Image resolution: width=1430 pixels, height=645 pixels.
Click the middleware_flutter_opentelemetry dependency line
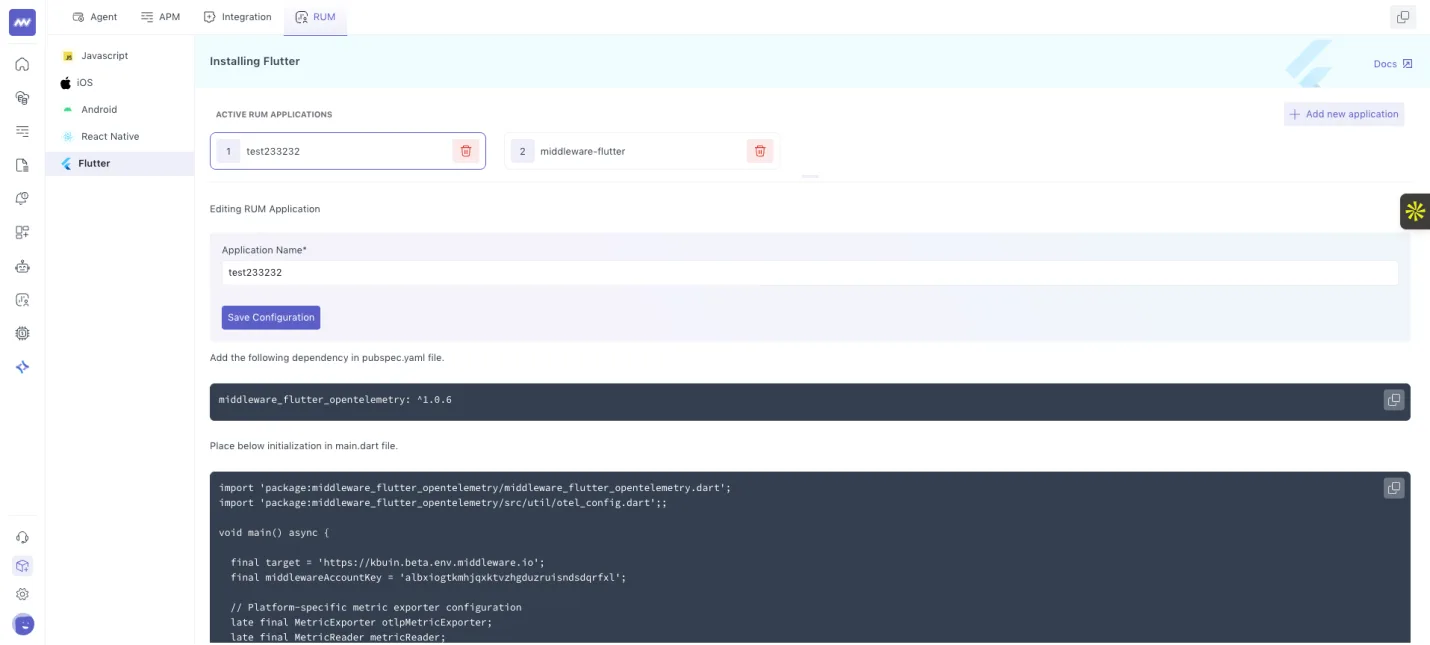[x=335, y=400]
